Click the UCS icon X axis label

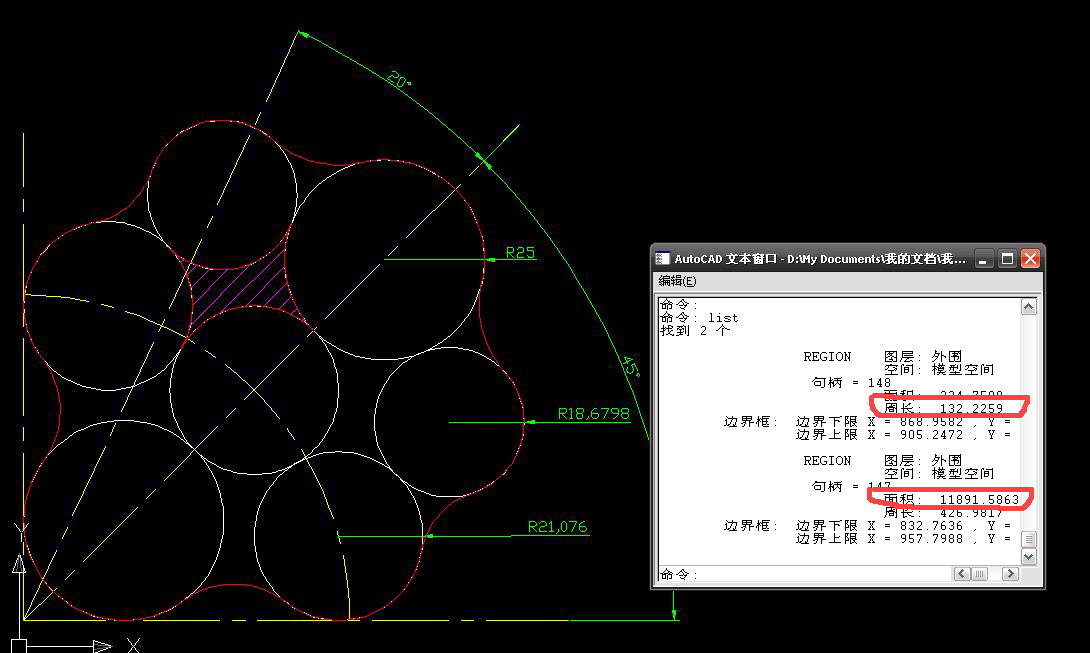(133, 645)
